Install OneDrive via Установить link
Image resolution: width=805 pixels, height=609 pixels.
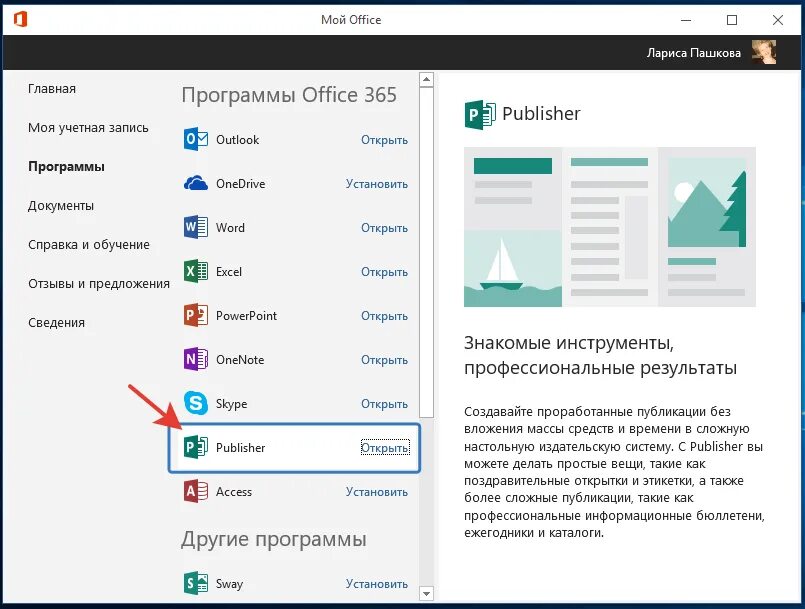coord(377,184)
